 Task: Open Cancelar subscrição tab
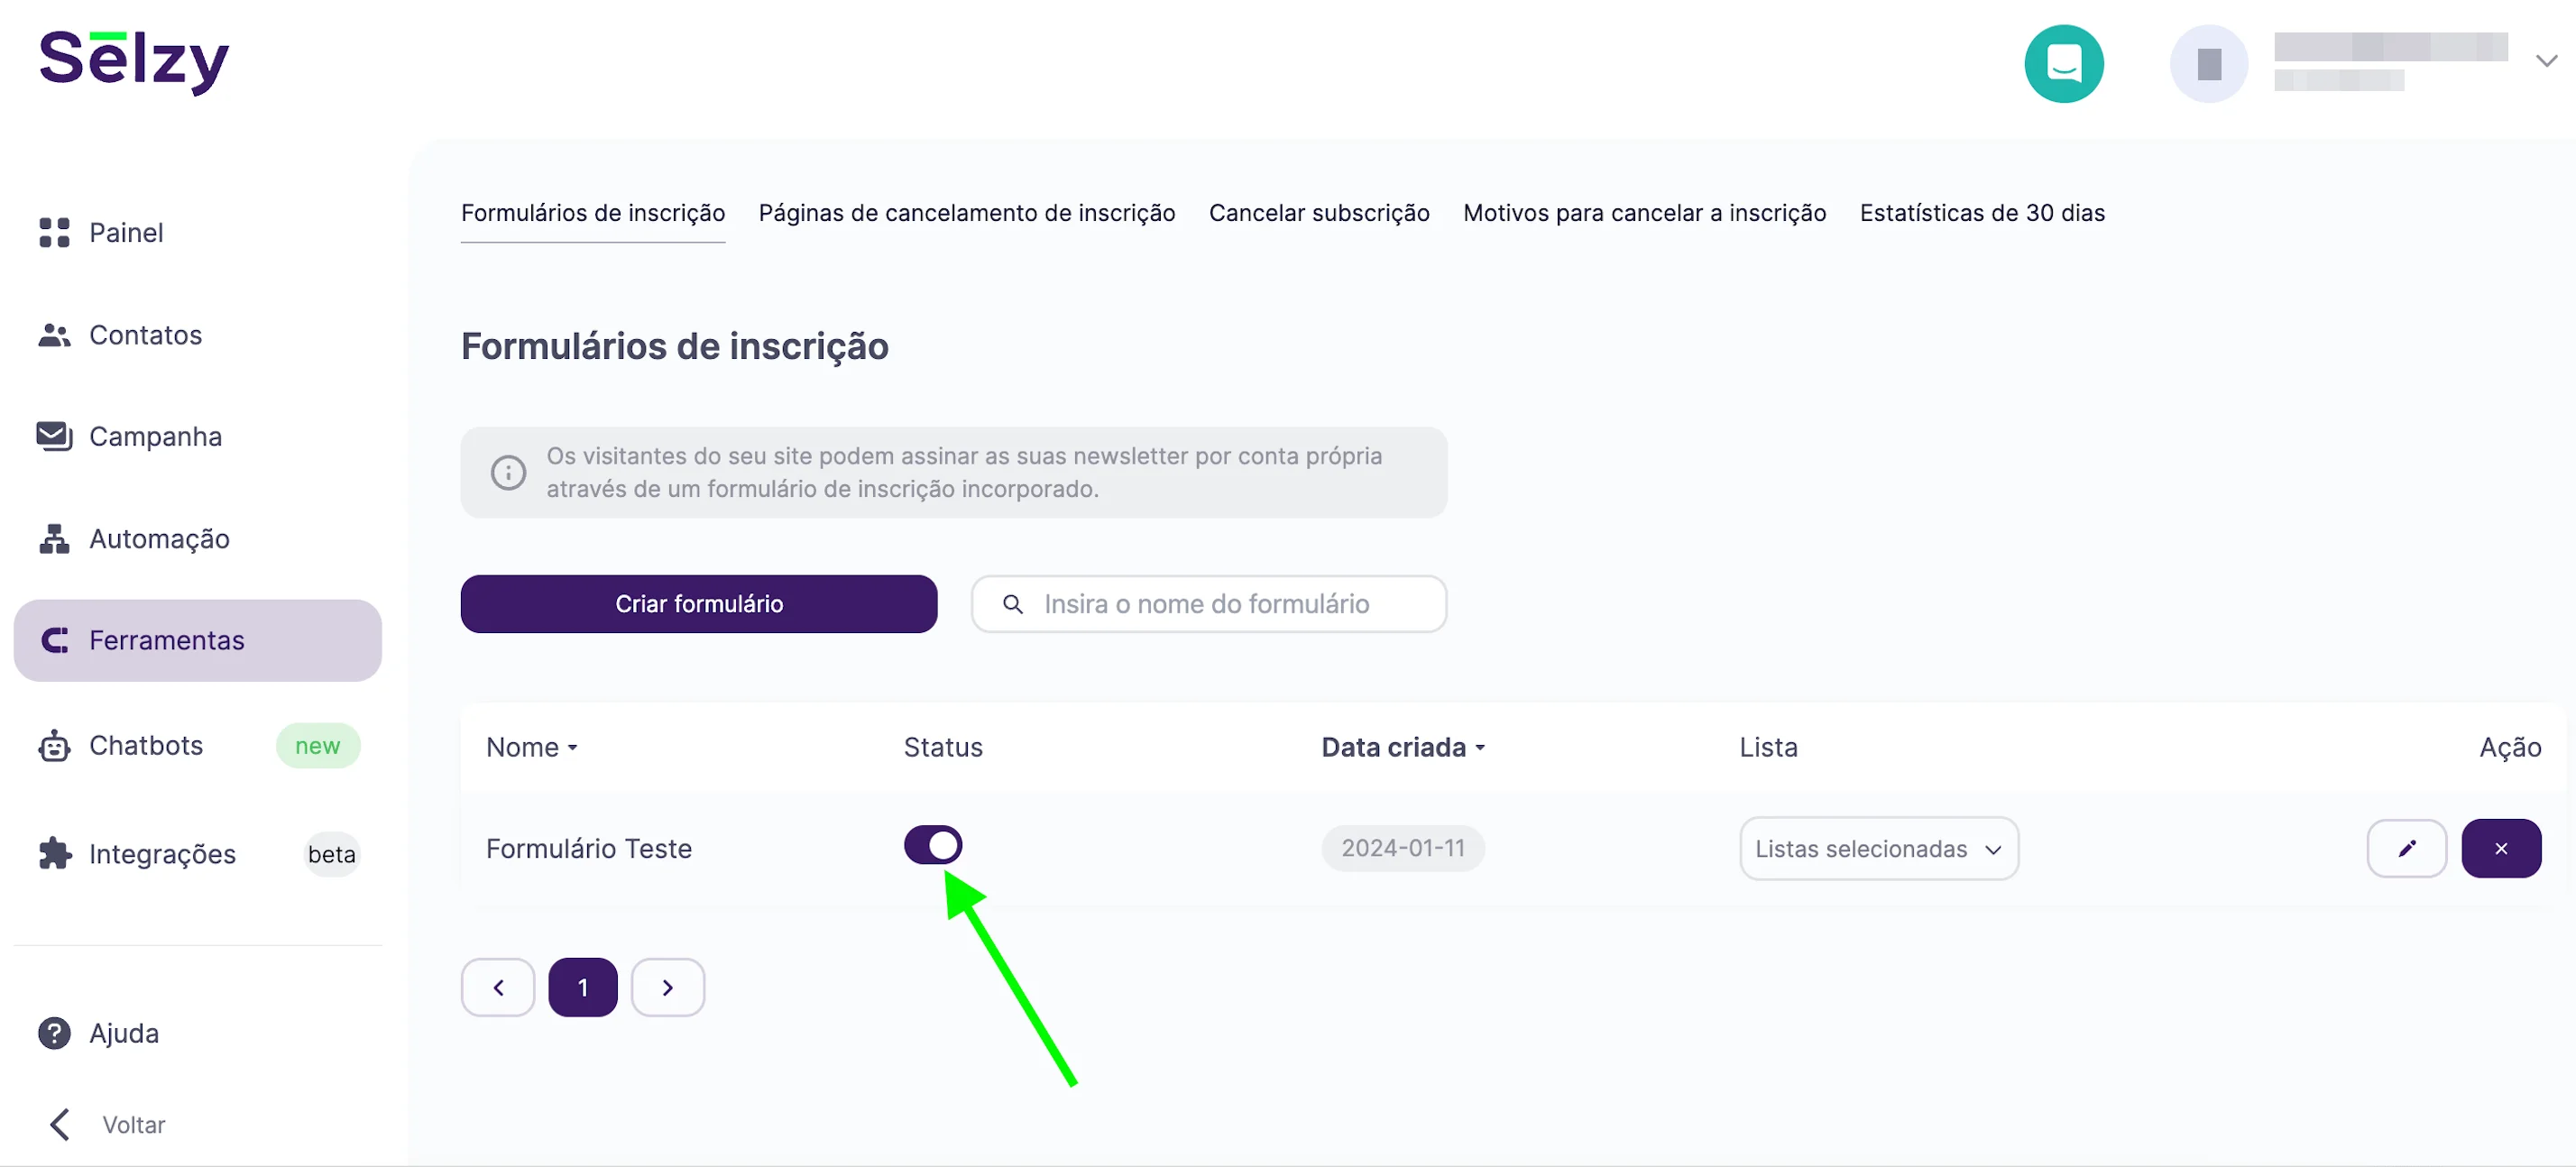1319,213
